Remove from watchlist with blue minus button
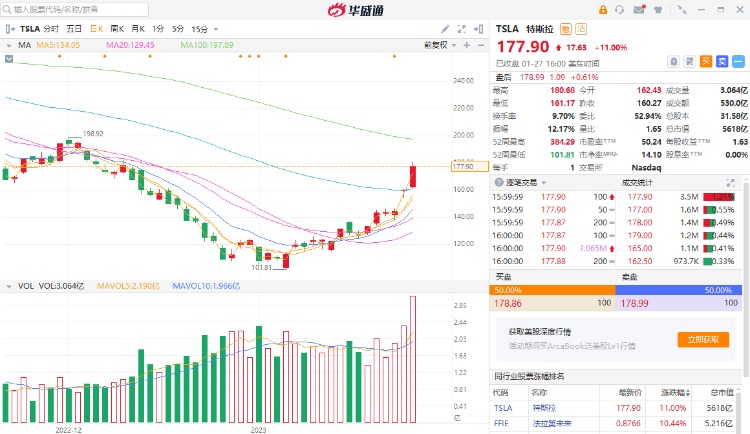Screen dimensions: 750x434 (x=739, y=62)
